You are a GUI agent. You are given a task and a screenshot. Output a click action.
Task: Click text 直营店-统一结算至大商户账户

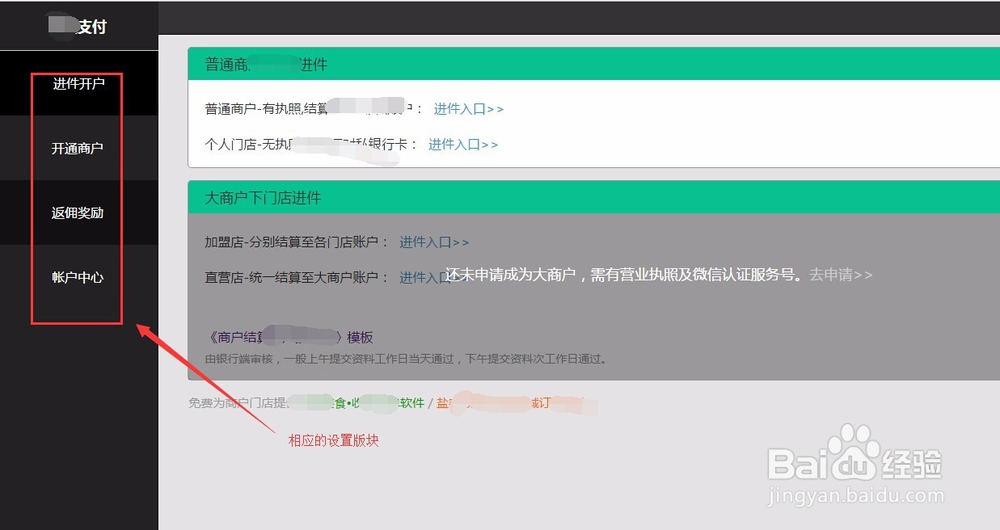296,277
